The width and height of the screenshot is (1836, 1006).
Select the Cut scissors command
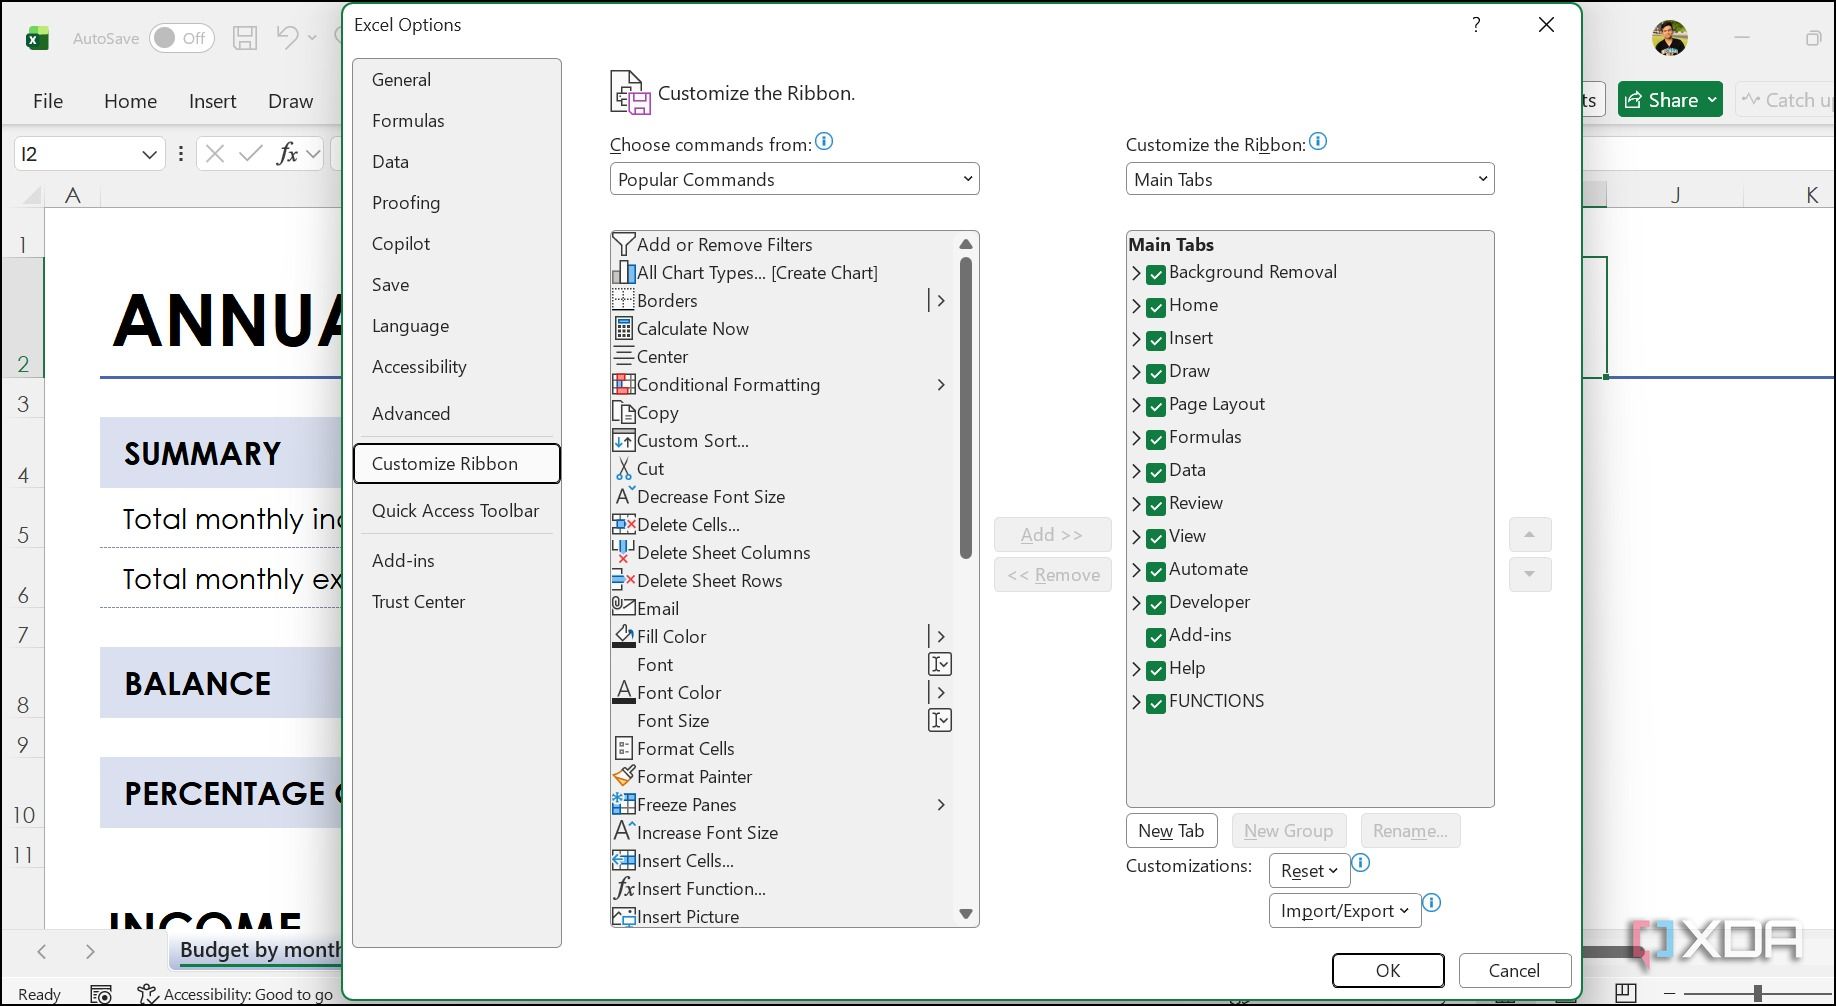click(780, 469)
